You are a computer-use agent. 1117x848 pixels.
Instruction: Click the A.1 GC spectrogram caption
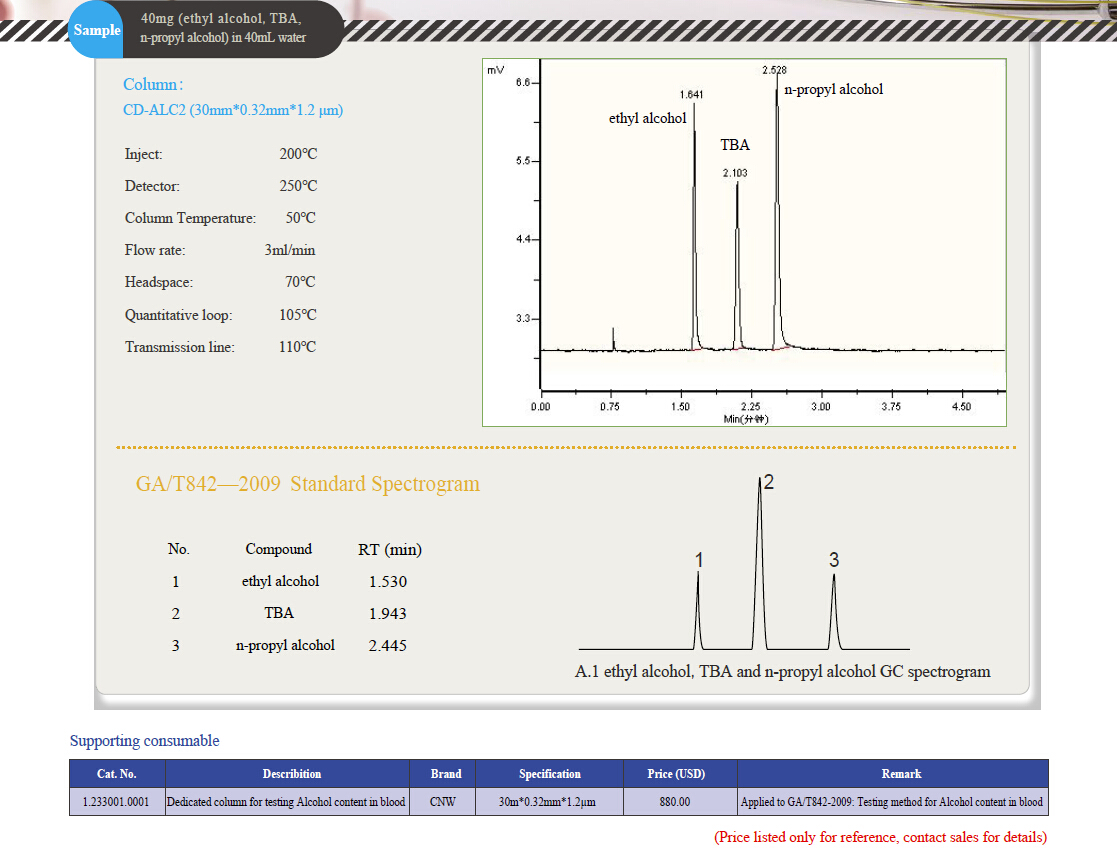782,672
